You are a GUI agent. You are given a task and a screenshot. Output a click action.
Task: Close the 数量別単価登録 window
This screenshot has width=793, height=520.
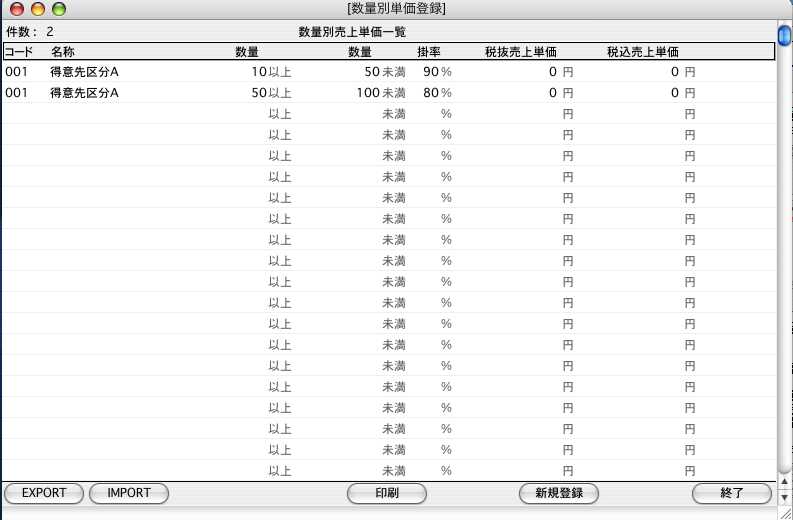pyautogui.click(x=17, y=9)
